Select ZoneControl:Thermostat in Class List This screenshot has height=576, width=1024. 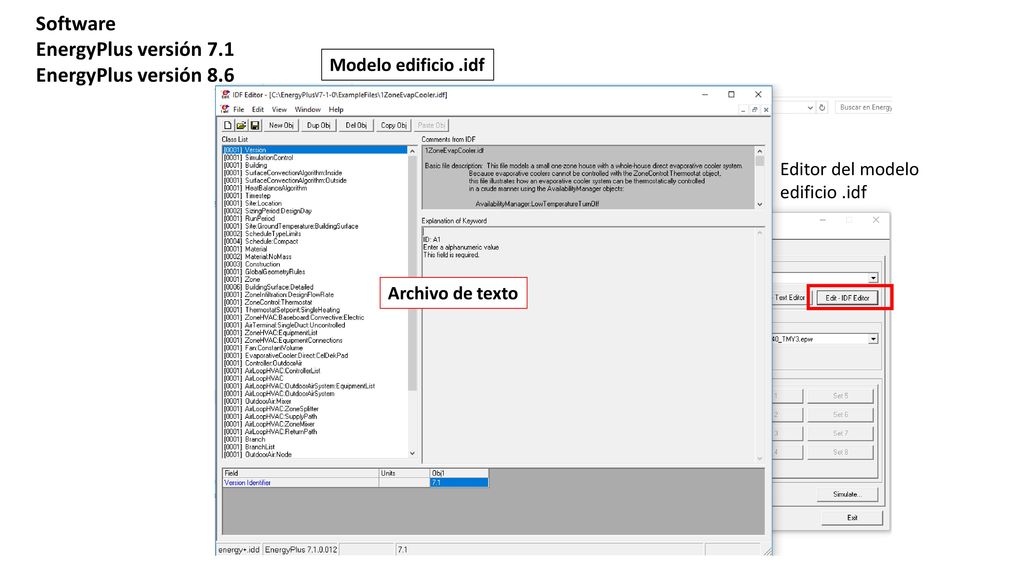pyautogui.click(x=278, y=302)
